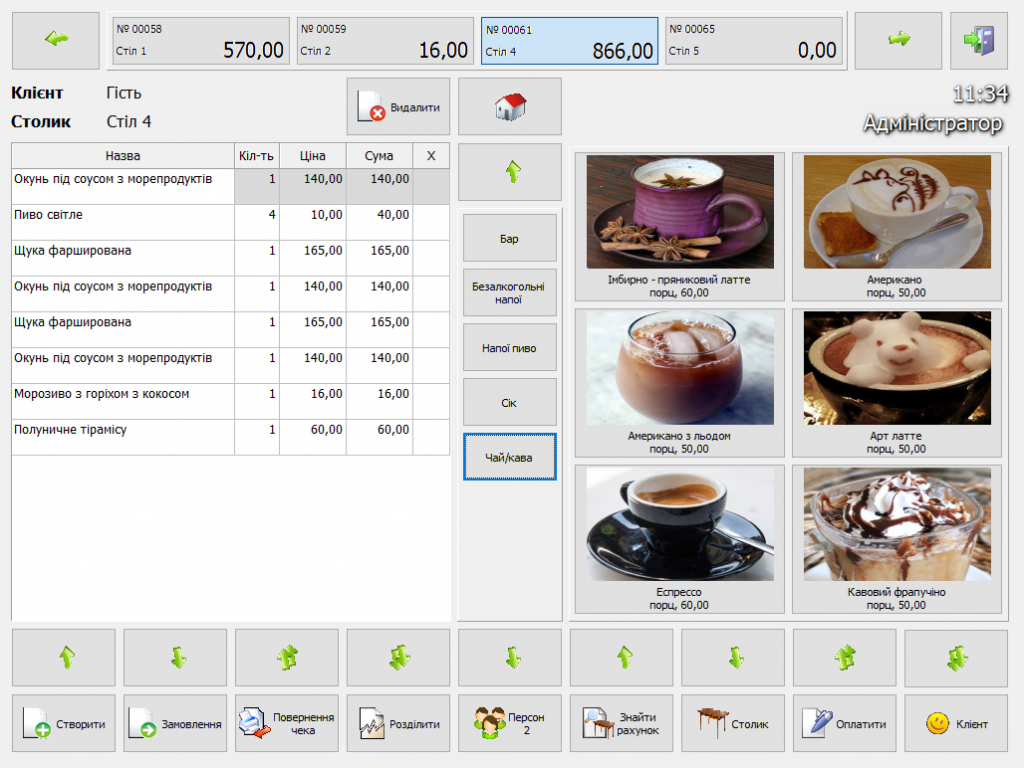Go to previous orders with left arrow

tap(56, 41)
